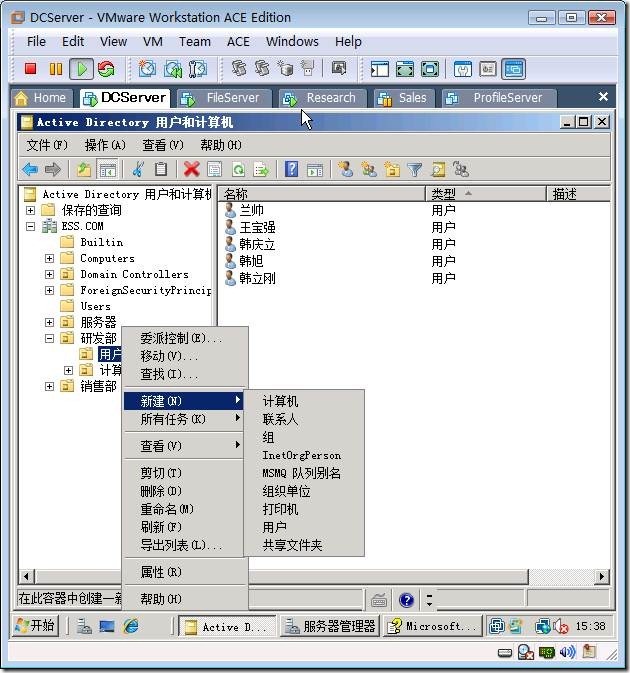Click the red X delete icon
The width and height of the screenshot is (630, 673).
191,169
